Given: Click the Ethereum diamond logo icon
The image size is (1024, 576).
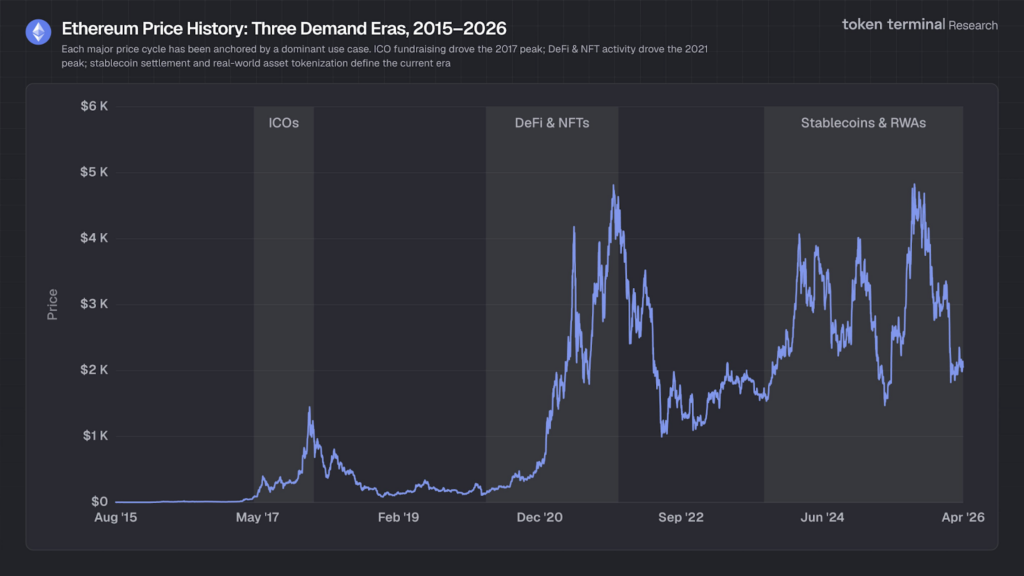Looking at the screenshot, I should pos(36,29).
